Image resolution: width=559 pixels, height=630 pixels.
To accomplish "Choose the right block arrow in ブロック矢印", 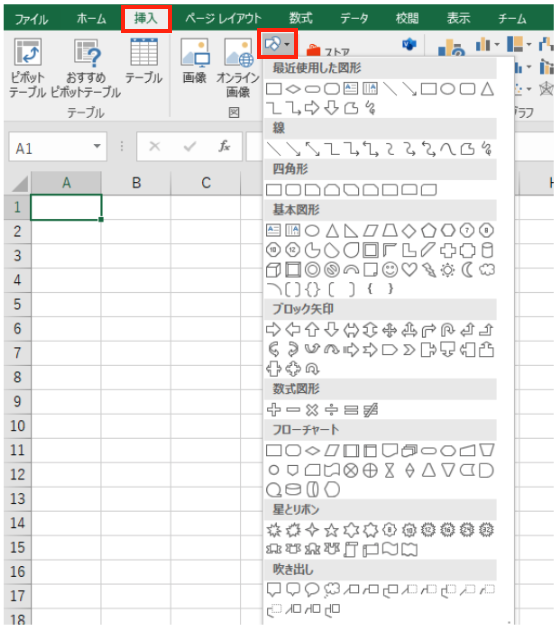I will pos(273,330).
